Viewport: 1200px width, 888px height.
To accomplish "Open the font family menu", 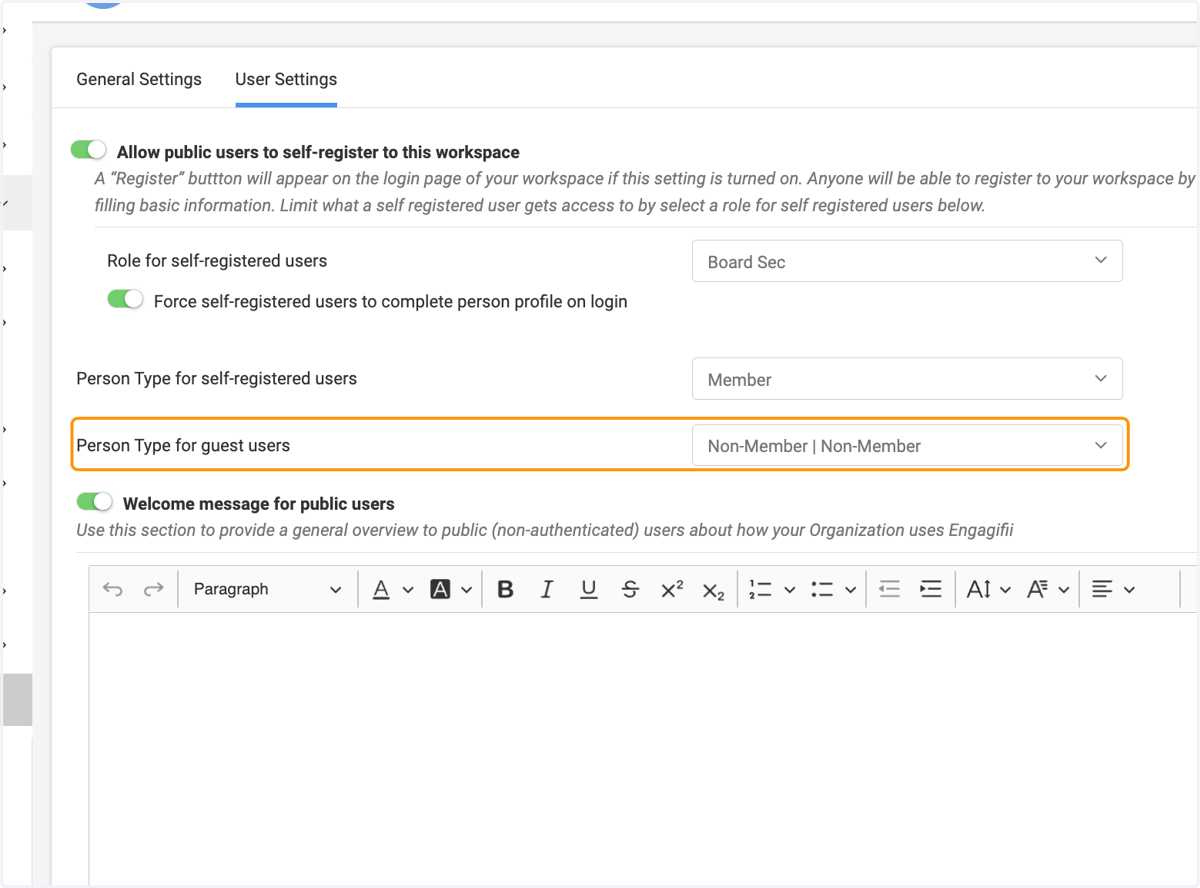I will click(1048, 590).
